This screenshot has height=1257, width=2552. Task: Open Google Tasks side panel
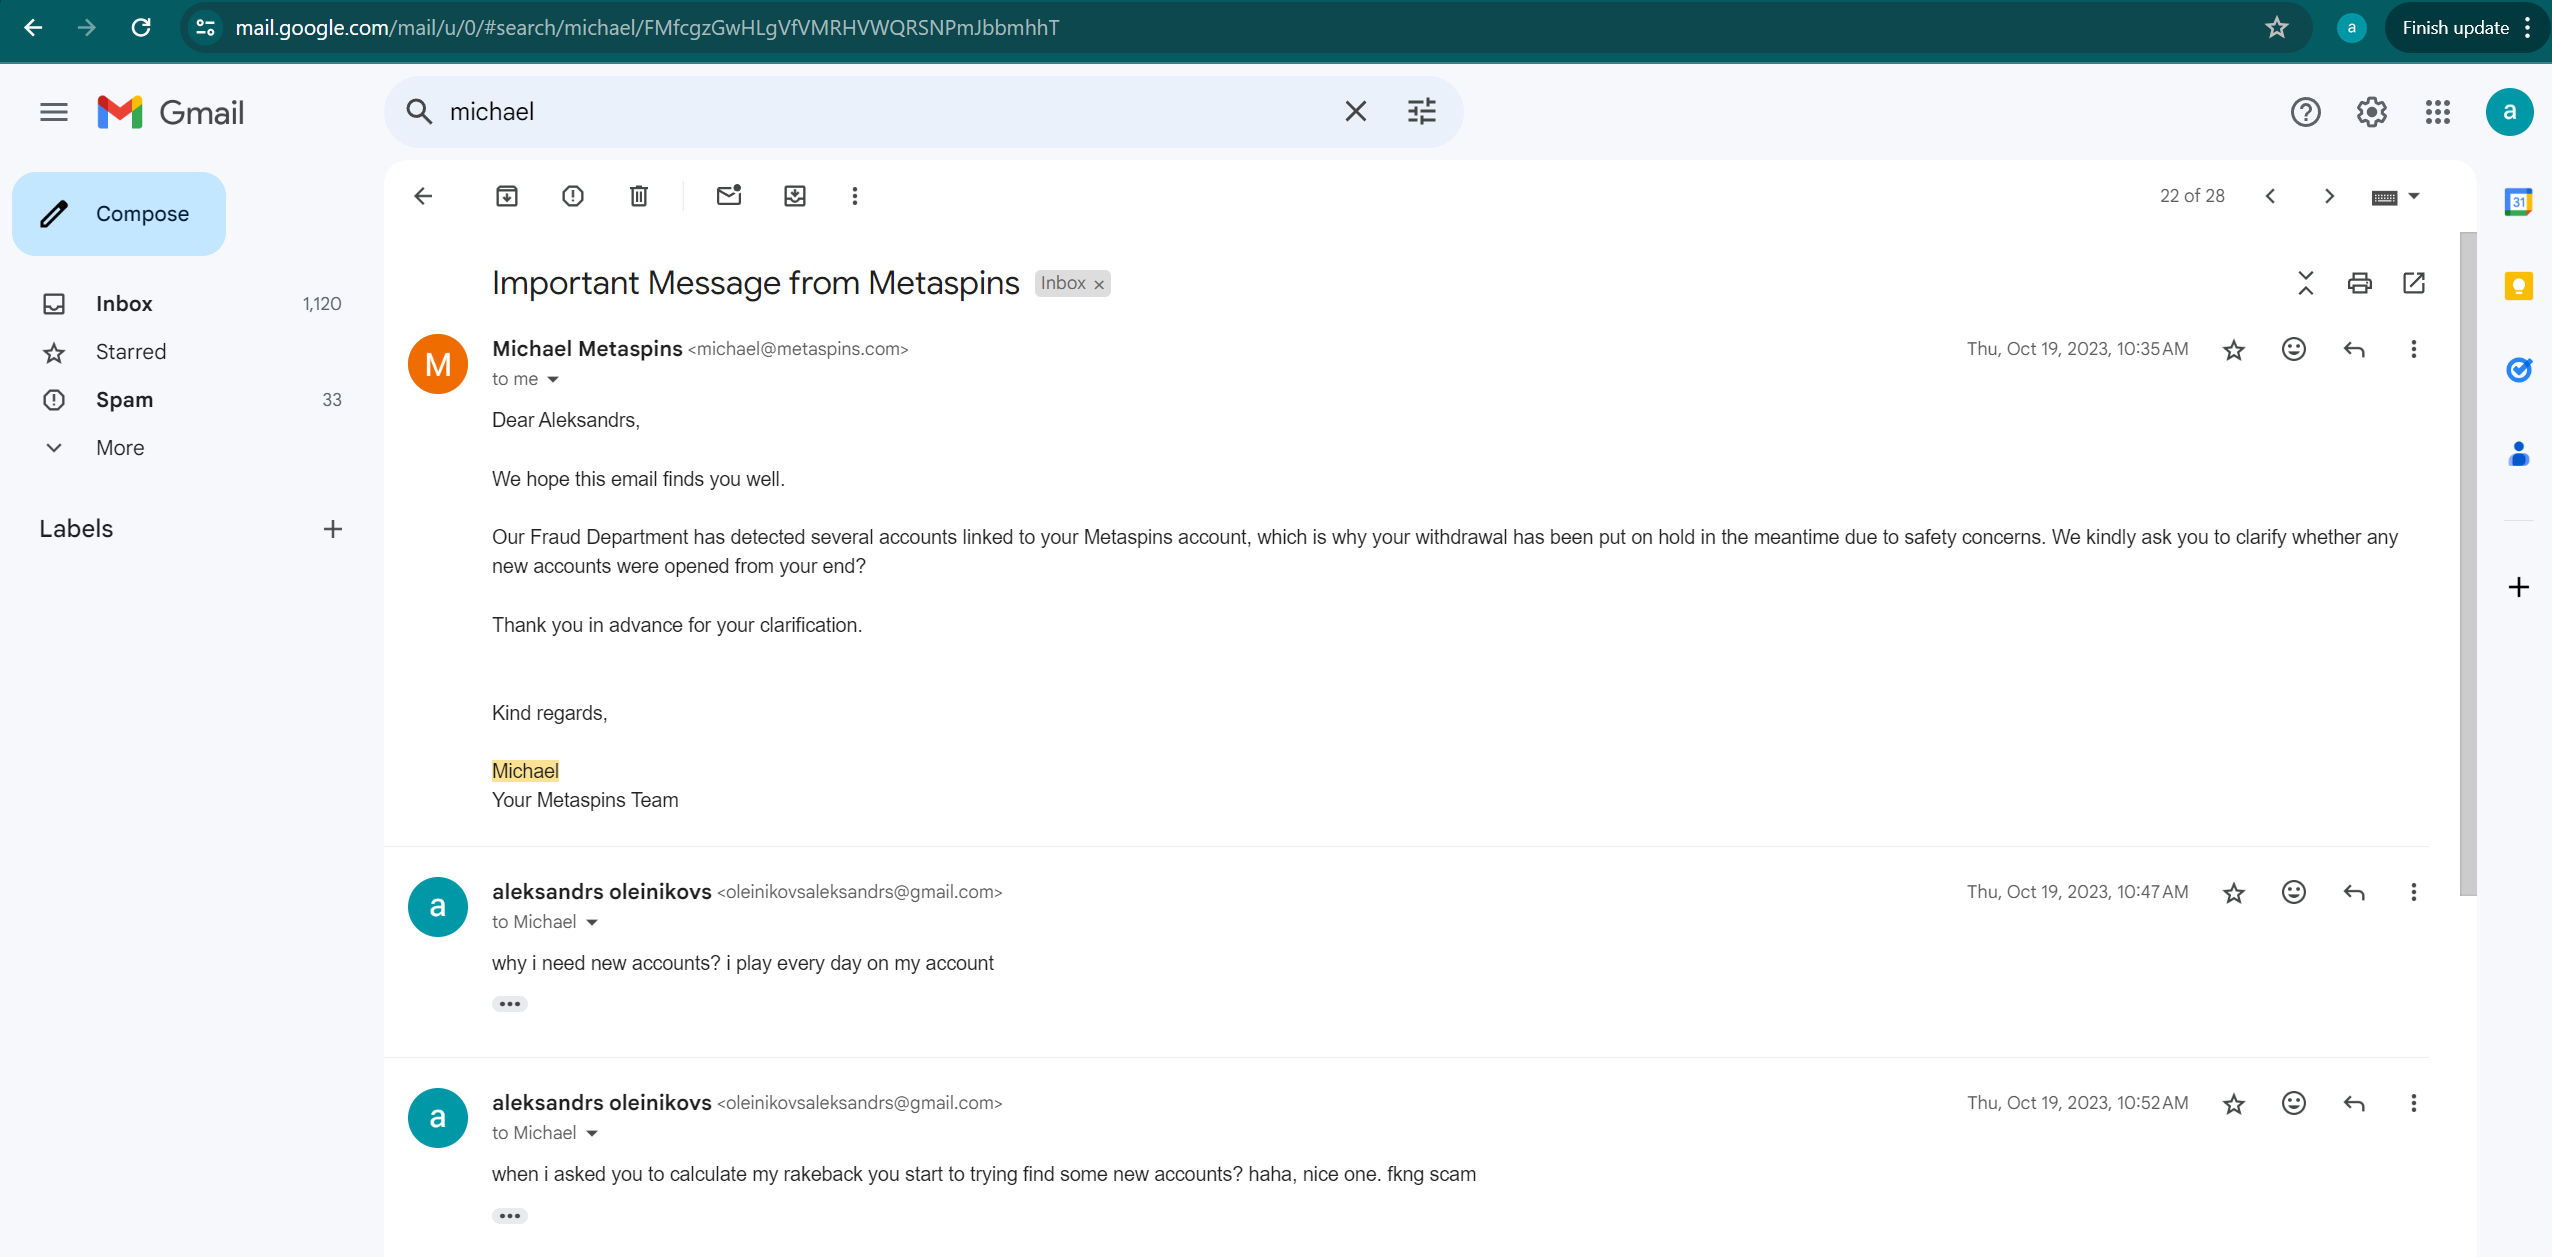(x=2519, y=371)
